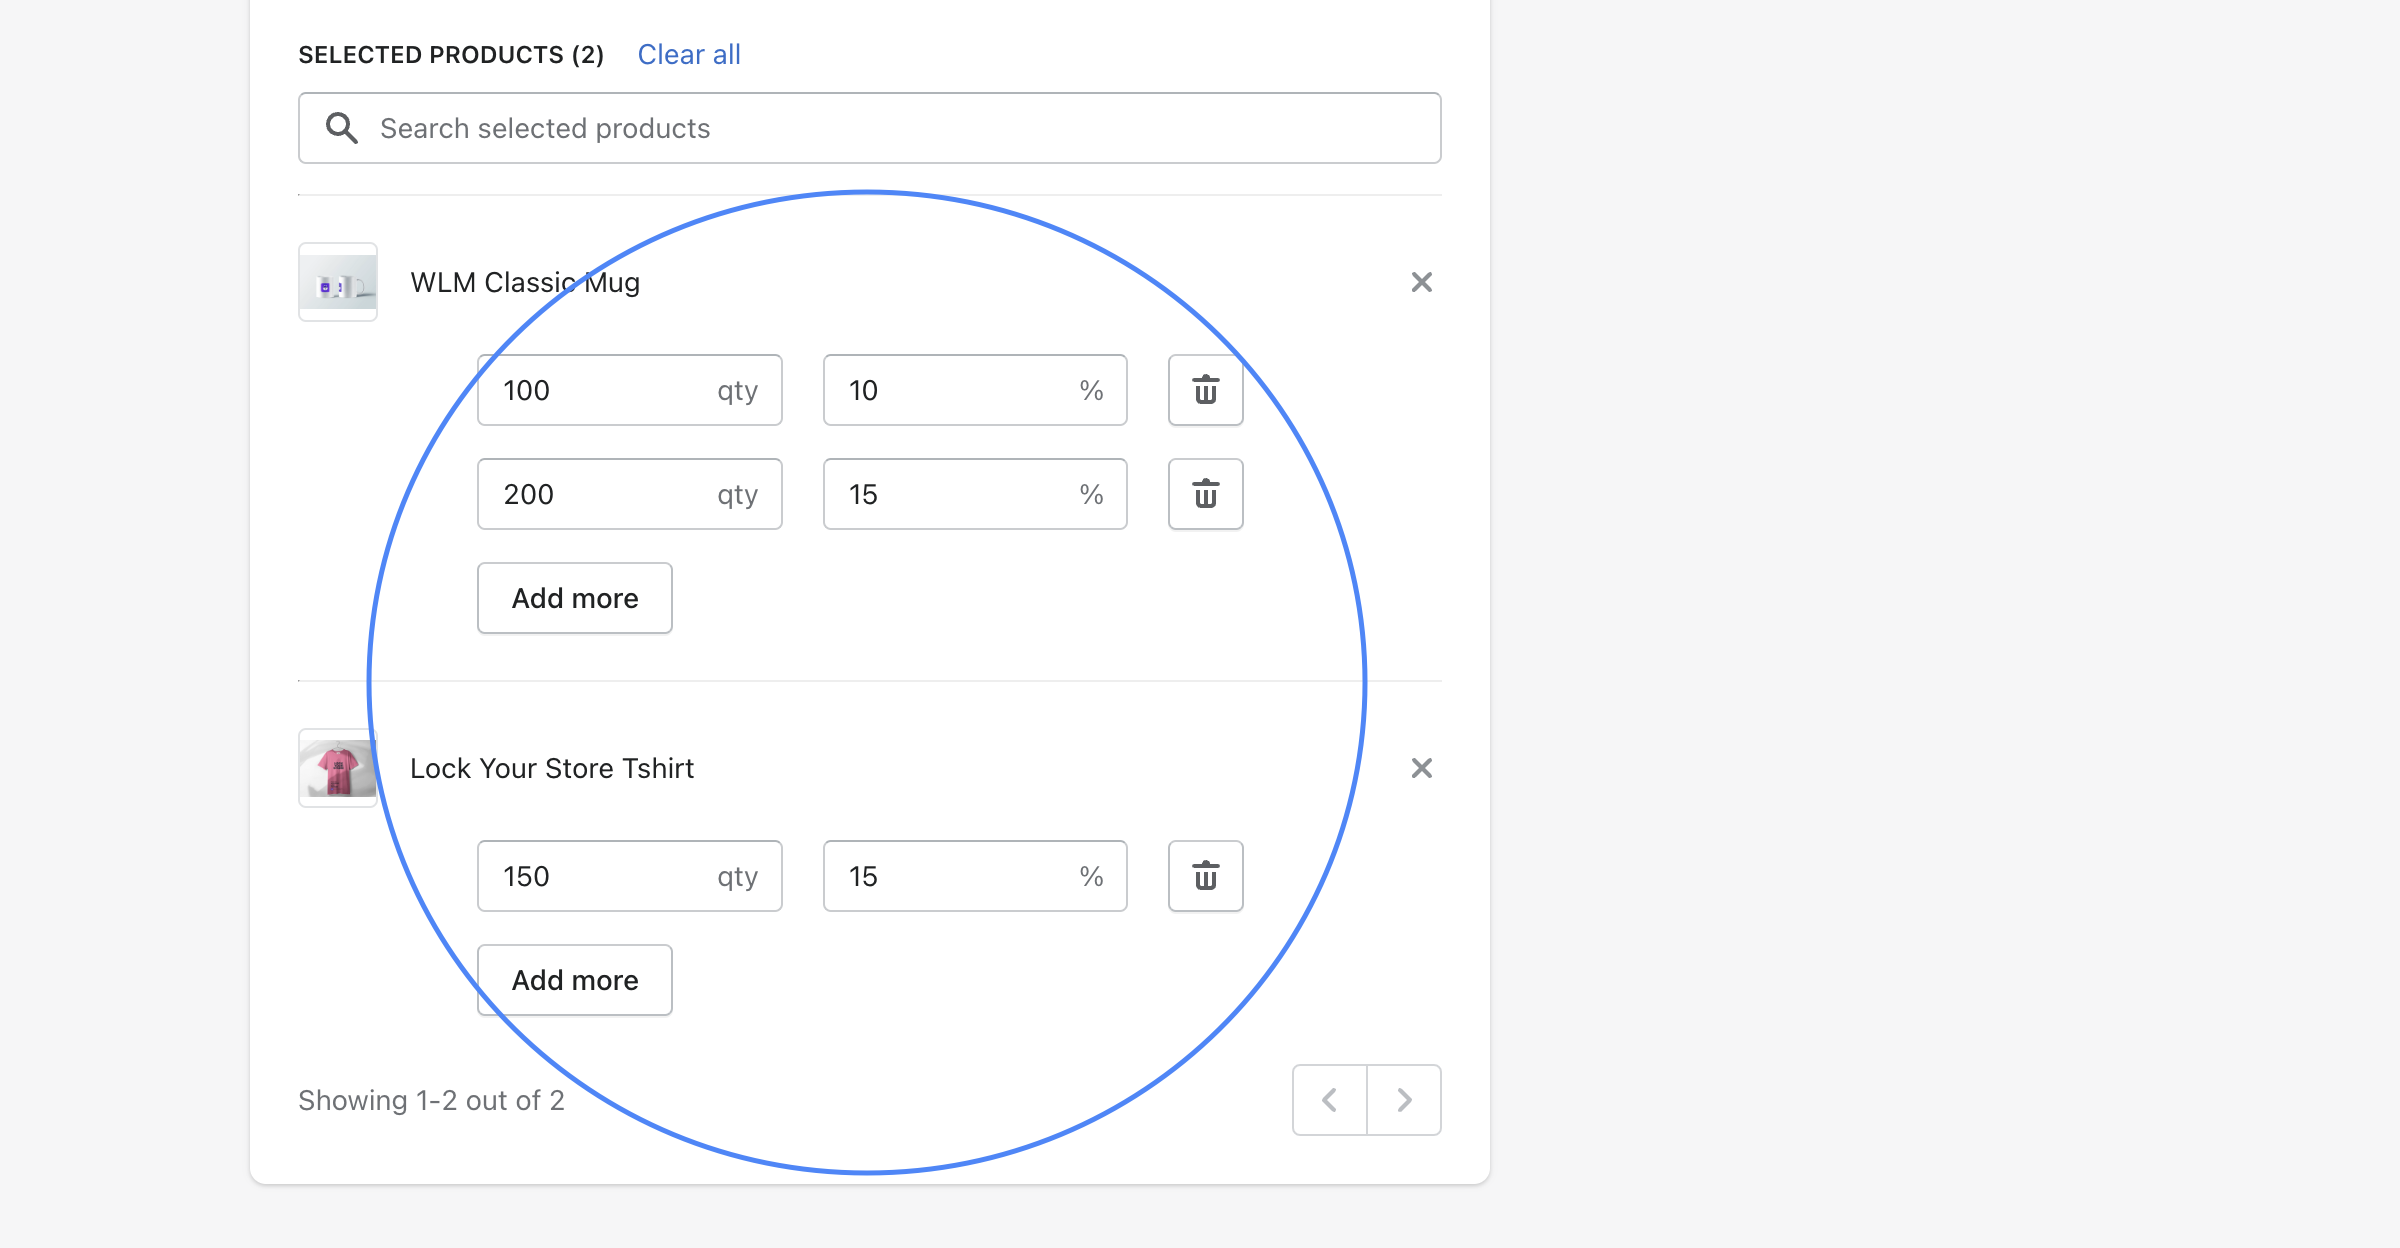Edit the 10 percent discount field
This screenshot has height=1248, width=2400.
click(x=975, y=390)
